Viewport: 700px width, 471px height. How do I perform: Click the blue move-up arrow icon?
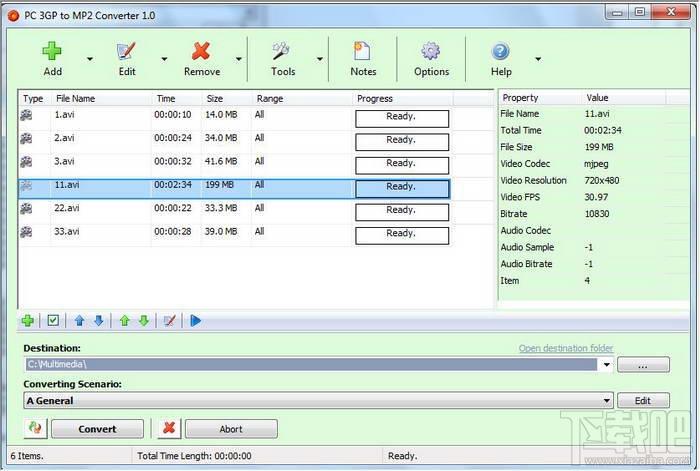pyautogui.click(x=79, y=321)
